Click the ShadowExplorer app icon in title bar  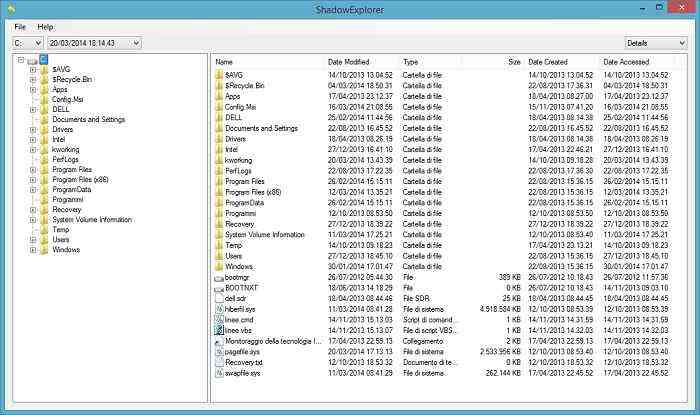click(11, 8)
